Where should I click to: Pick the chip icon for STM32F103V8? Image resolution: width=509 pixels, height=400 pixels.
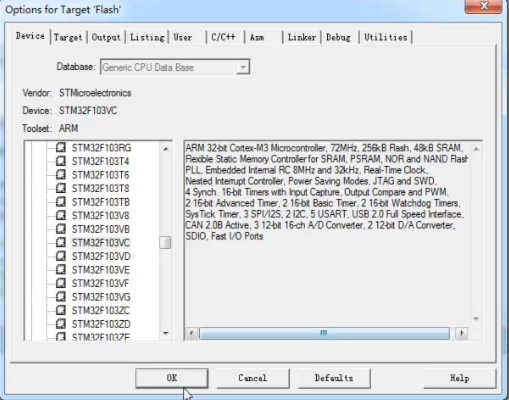click(61, 215)
